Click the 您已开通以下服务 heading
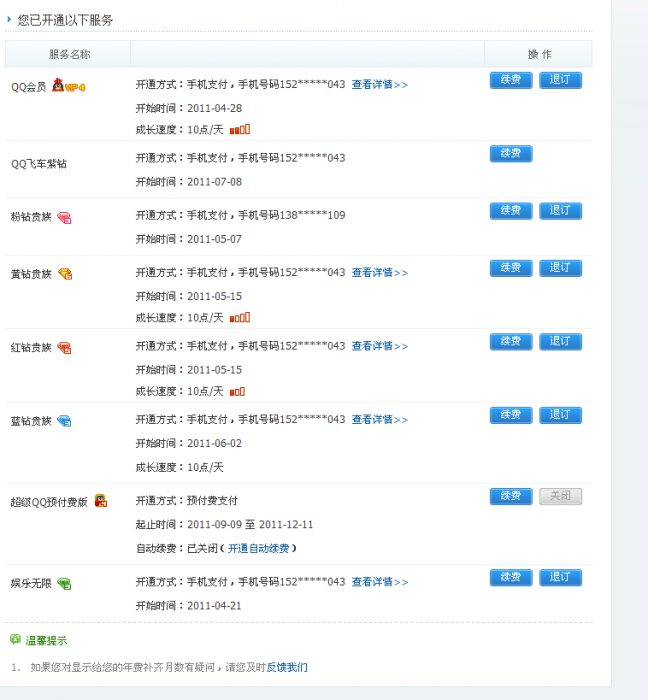648x700 pixels. pos(65,20)
